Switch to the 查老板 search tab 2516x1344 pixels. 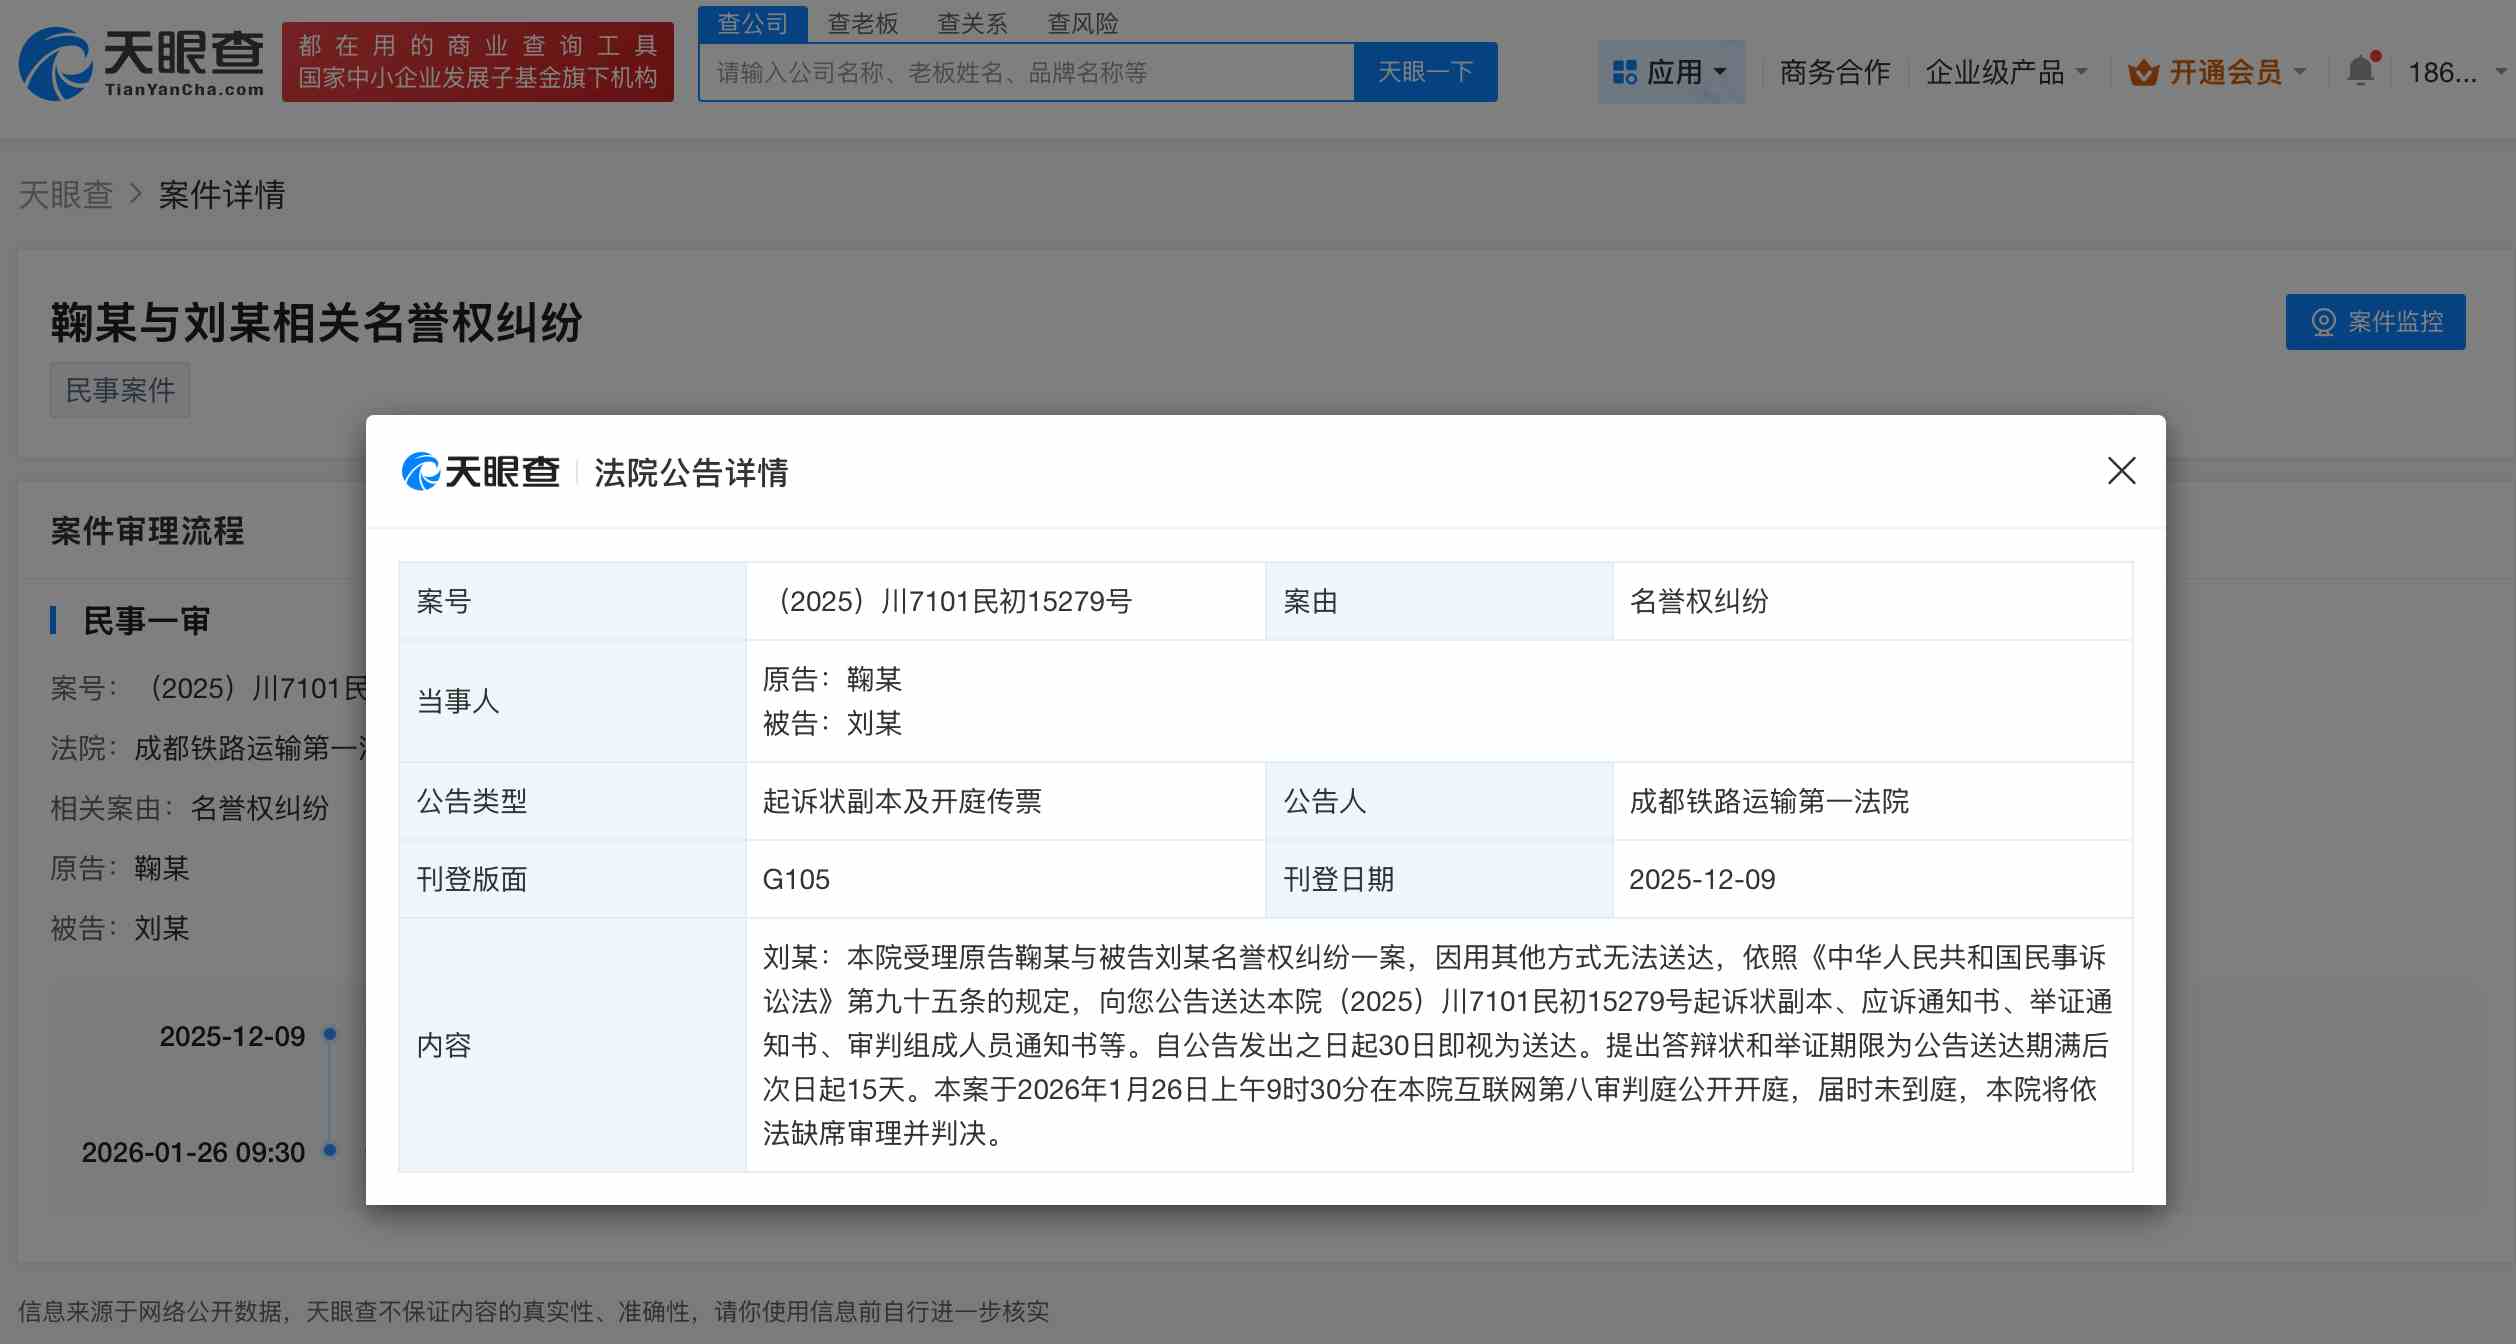[862, 22]
